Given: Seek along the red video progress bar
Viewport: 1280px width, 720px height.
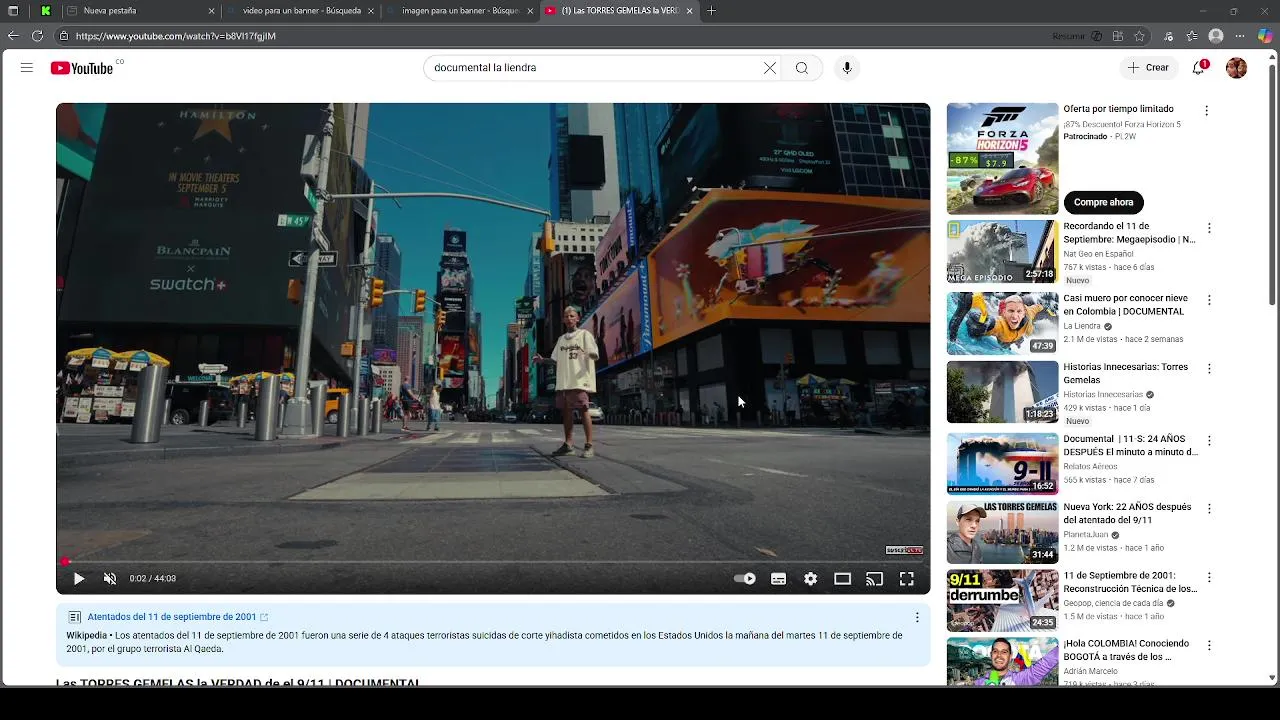Looking at the screenshot, I should [x=493, y=562].
